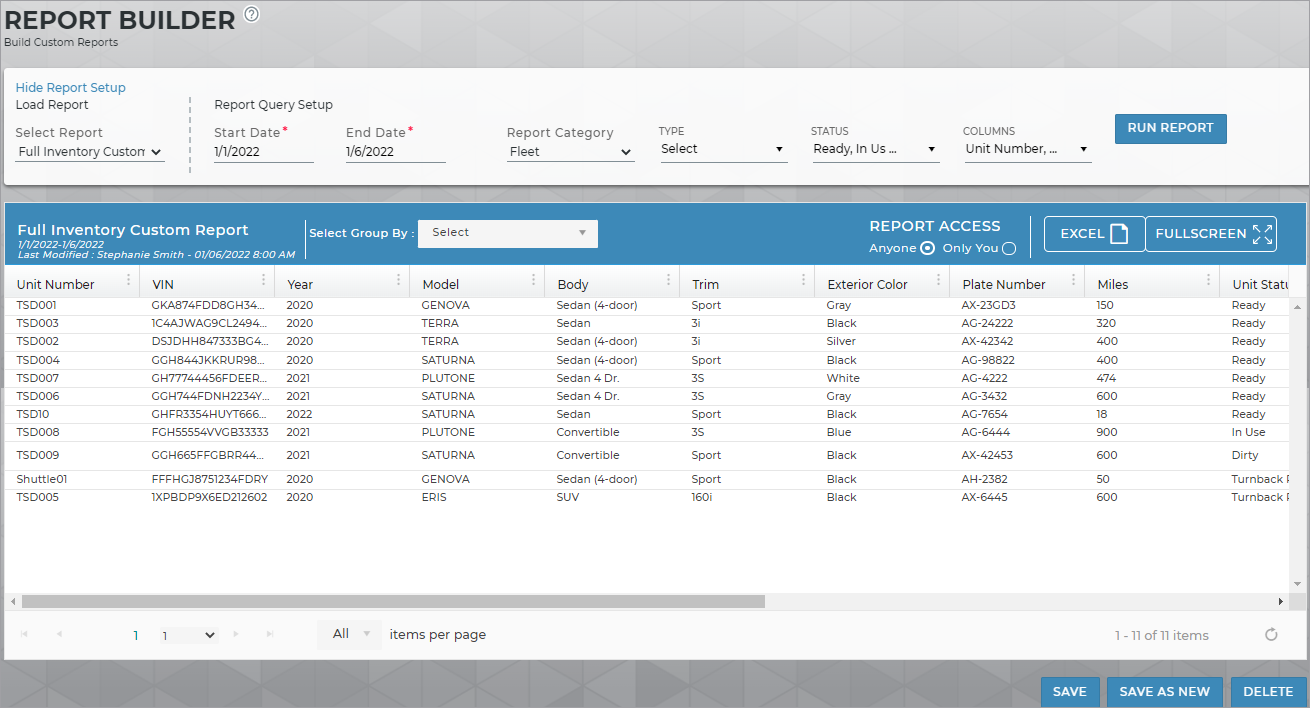Image resolution: width=1310 pixels, height=708 pixels.
Task: Select the Only You report access option
Action: [1009, 248]
